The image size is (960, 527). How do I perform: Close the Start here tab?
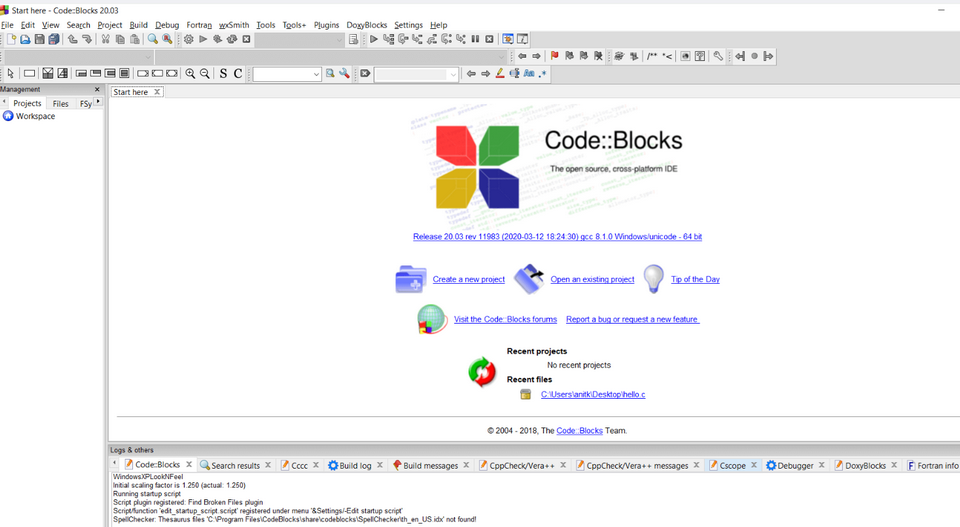[157, 92]
